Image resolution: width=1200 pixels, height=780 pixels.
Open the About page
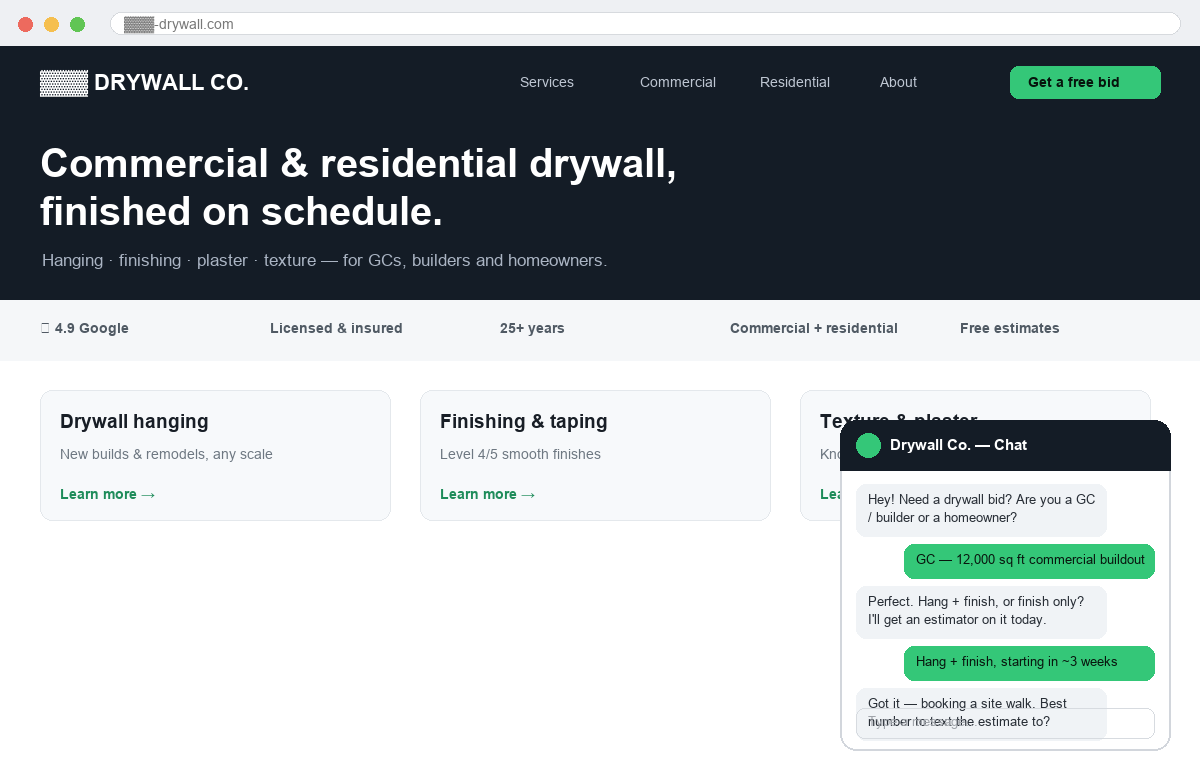pos(898,82)
